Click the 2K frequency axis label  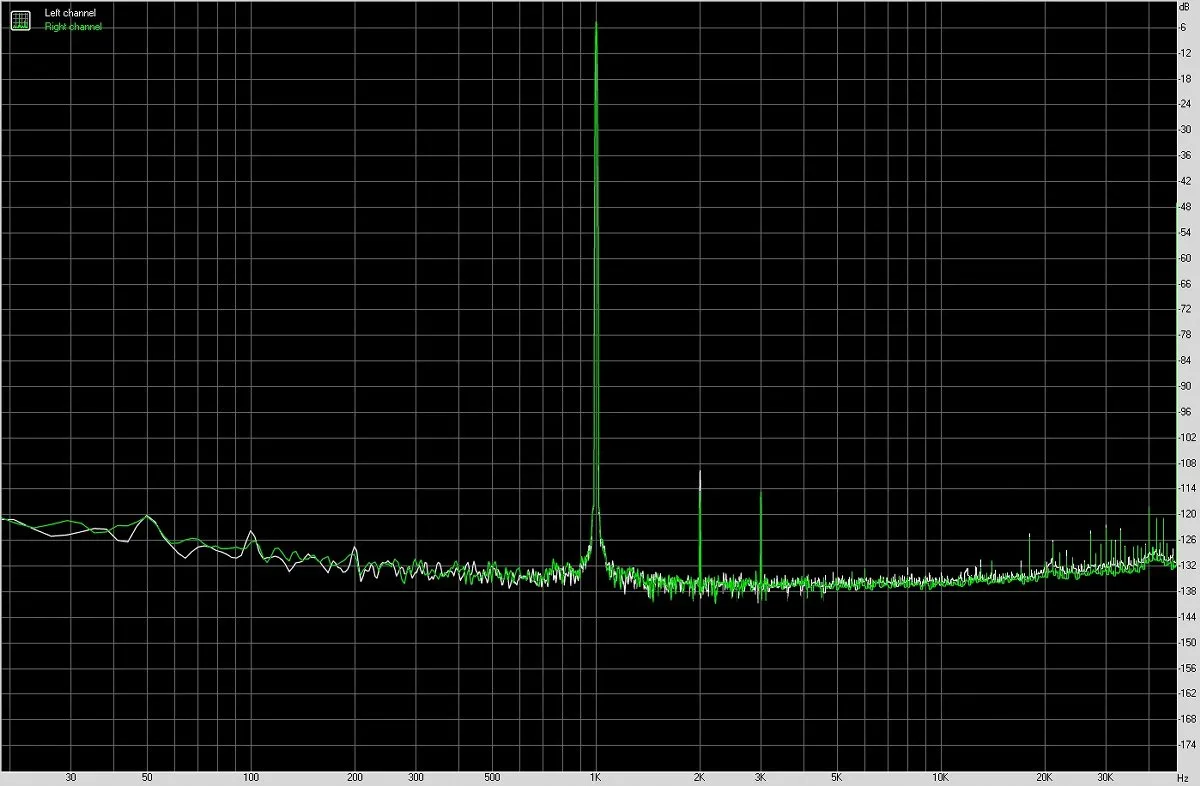(699, 776)
